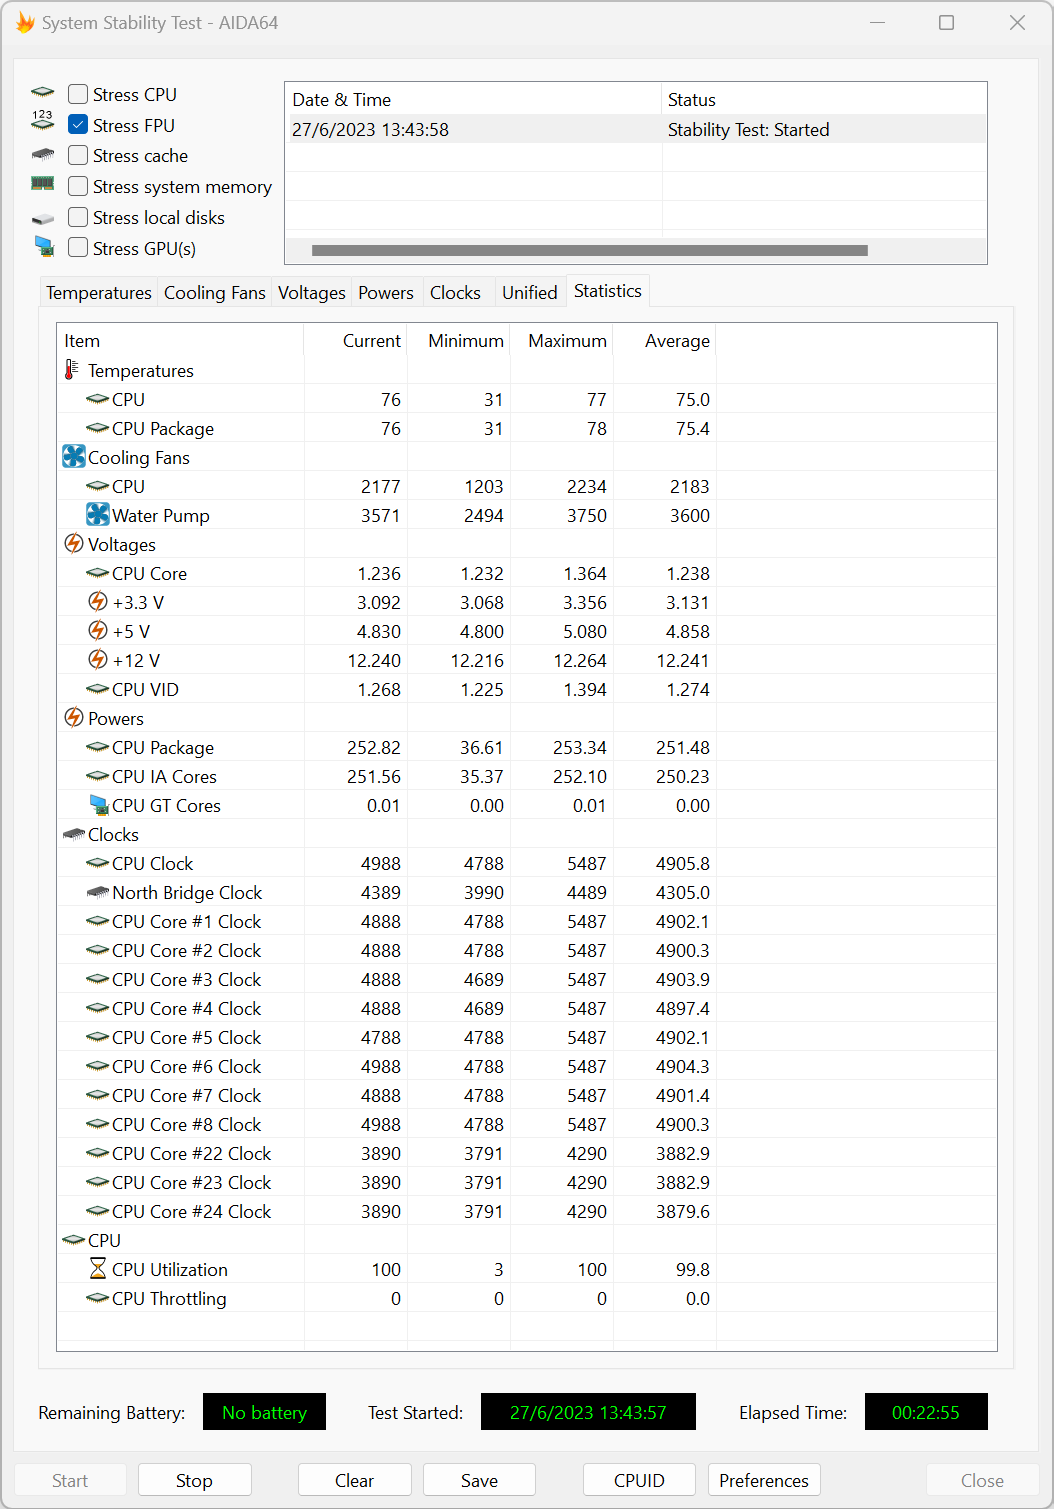Click the 'No battery' indicator
The height and width of the screenshot is (1509, 1054).
(264, 1412)
